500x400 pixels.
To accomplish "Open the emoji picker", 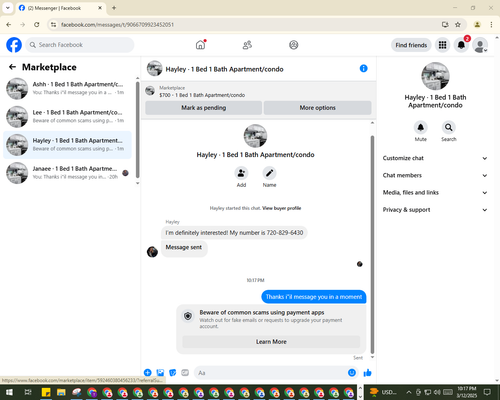I will click(352, 373).
